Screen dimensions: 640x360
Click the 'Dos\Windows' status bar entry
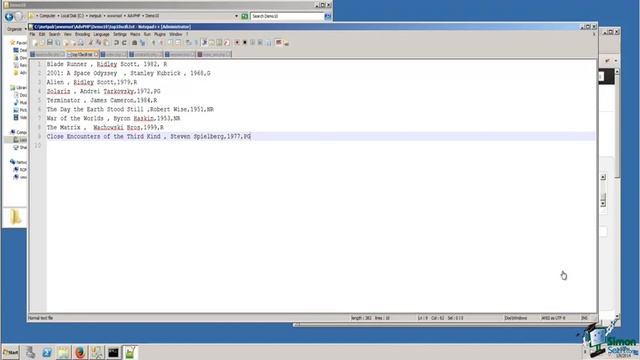[x=516, y=318]
